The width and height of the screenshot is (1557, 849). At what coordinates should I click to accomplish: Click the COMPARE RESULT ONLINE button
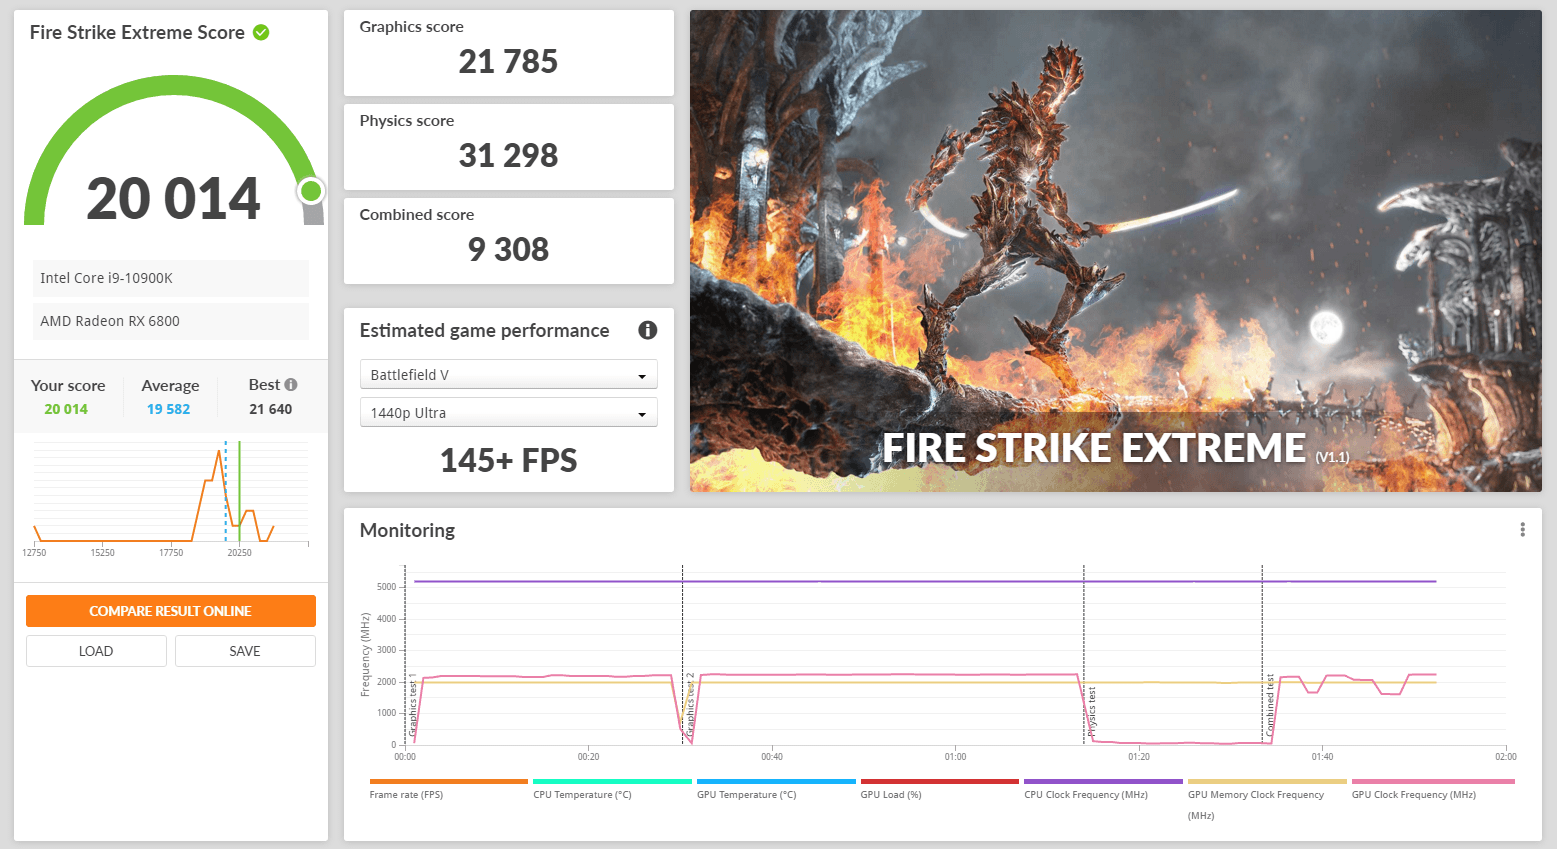click(171, 611)
